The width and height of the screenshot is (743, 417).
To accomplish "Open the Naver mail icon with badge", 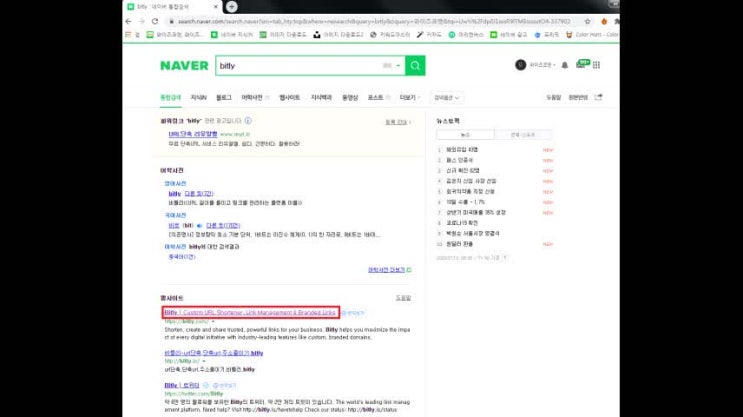I will point(582,64).
